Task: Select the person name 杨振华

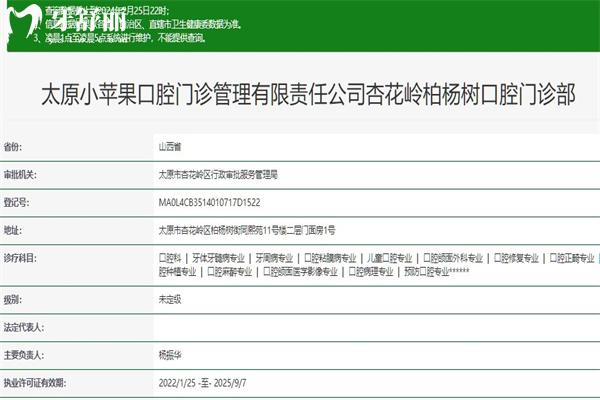Action: click(170, 355)
